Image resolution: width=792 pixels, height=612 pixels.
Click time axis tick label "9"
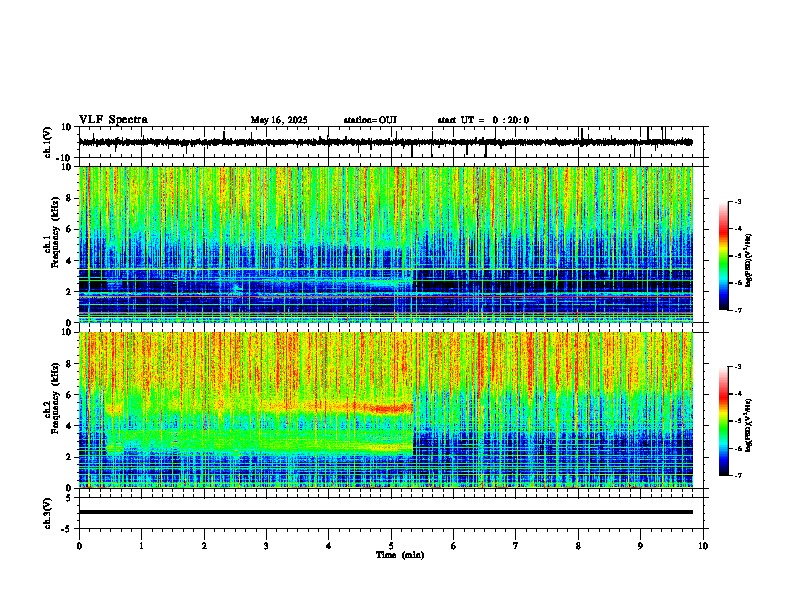pos(640,545)
